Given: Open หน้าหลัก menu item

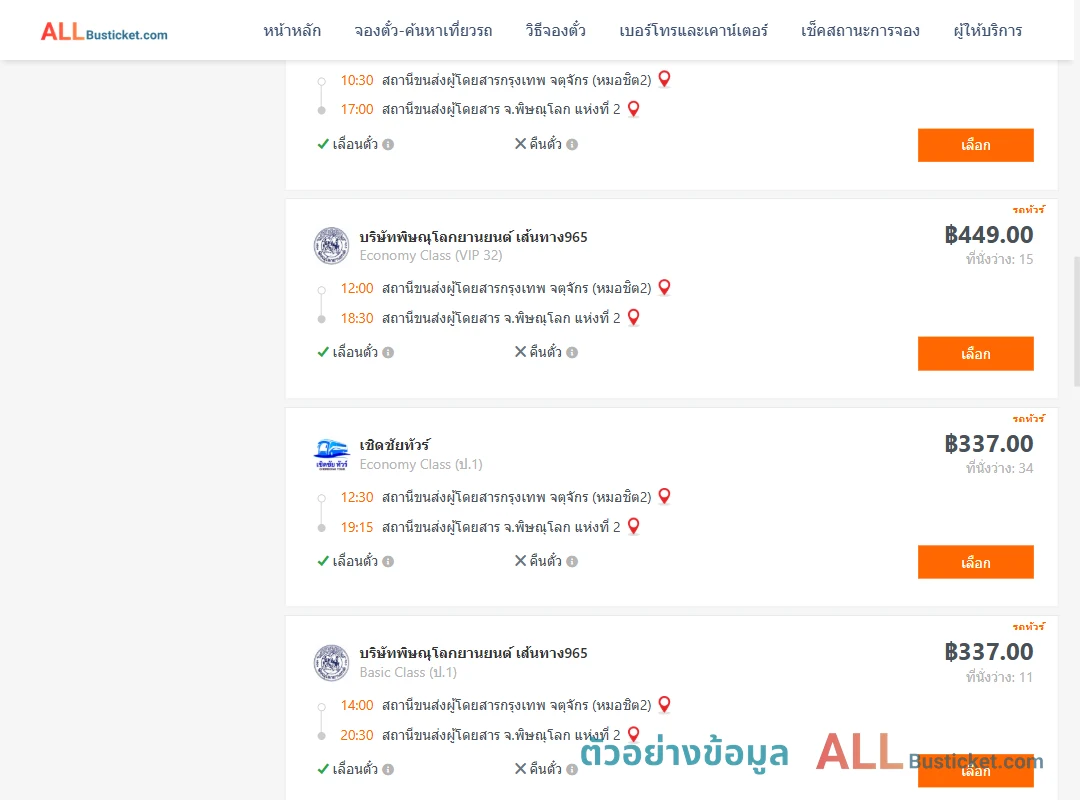Looking at the screenshot, I should [292, 30].
